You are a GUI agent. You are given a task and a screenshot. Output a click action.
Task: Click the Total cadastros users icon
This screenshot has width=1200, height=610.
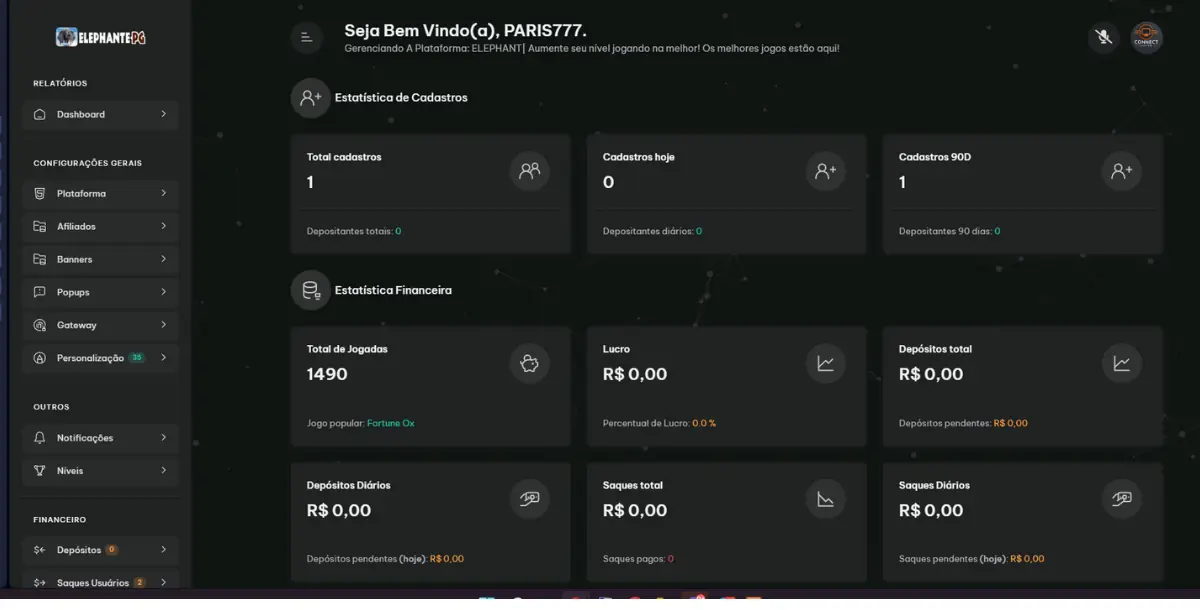pyautogui.click(x=529, y=171)
